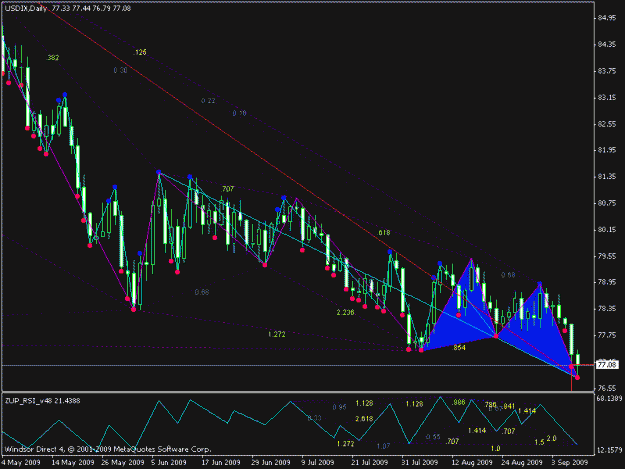Click the 0.30 ratio label
The height and width of the screenshot is (469, 625).
pyautogui.click(x=120, y=71)
